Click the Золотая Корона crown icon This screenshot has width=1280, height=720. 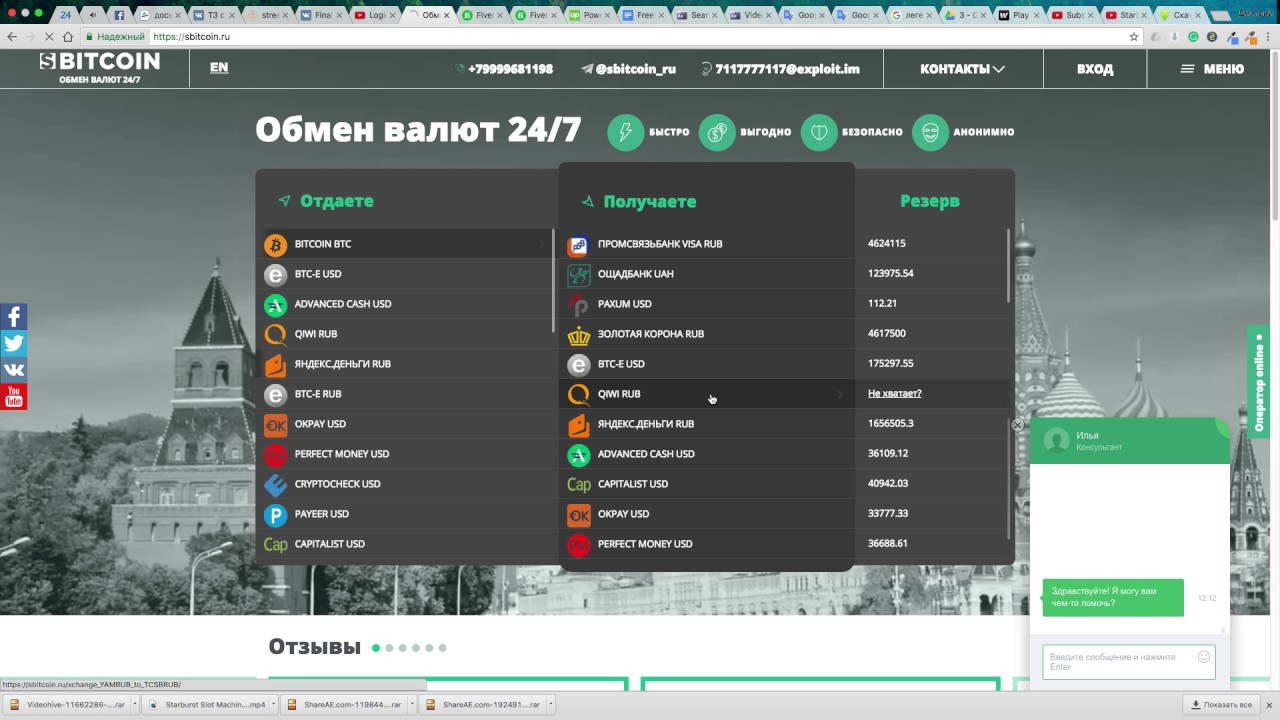(x=578, y=334)
